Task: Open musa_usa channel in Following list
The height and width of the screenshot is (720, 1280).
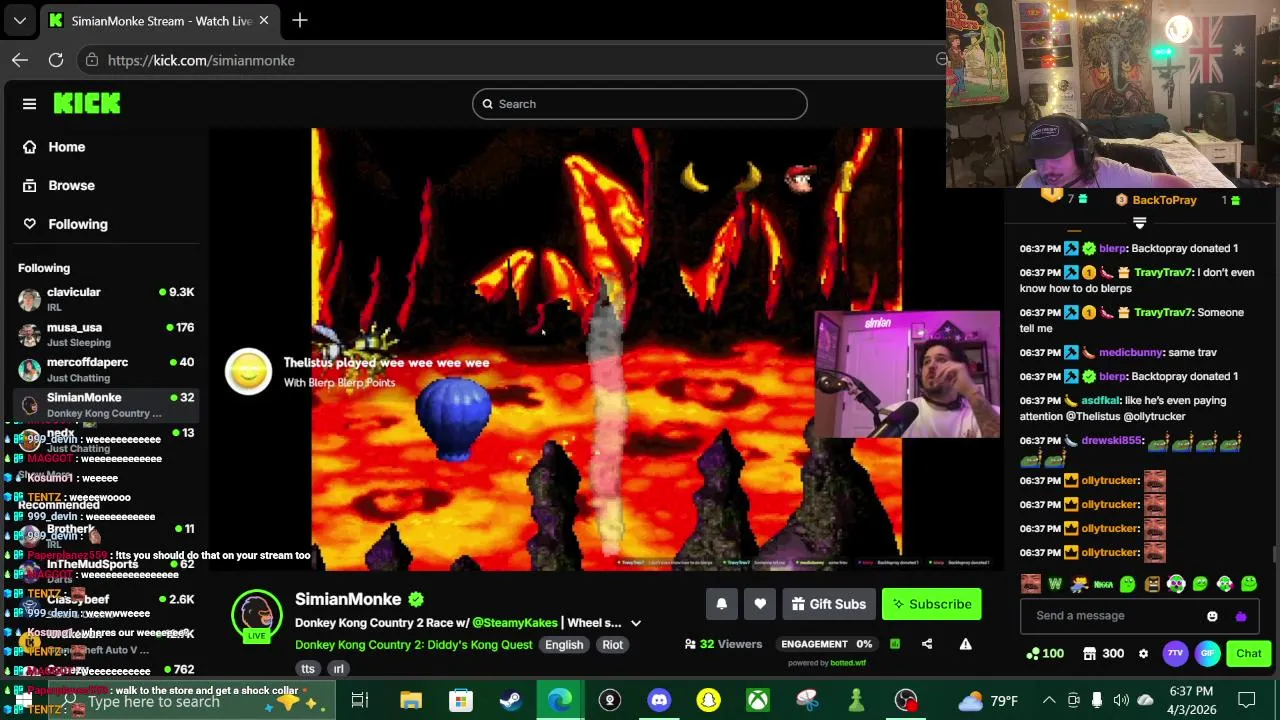Action: point(105,334)
